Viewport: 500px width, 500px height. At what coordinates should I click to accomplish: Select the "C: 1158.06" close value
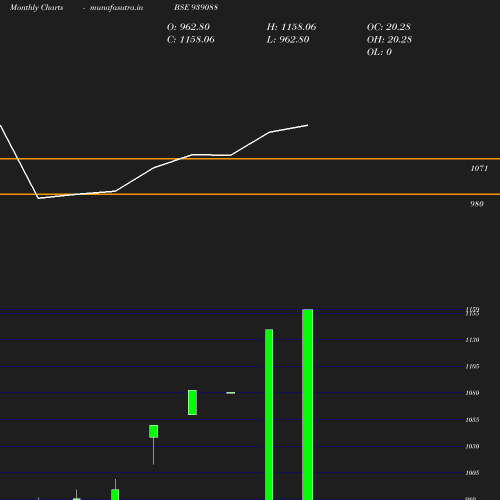click(x=191, y=40)
